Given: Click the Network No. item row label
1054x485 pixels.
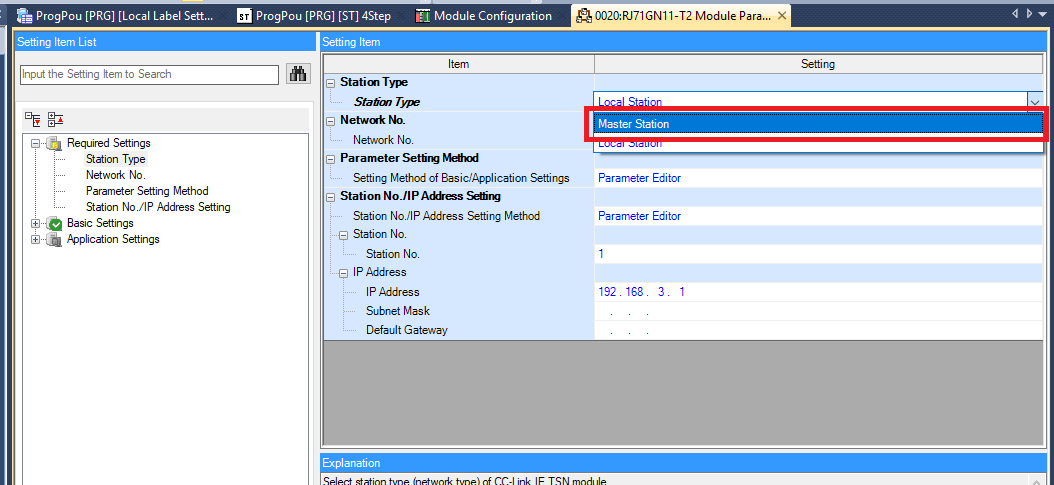Looking at the screenshot, I should (383, 140).
